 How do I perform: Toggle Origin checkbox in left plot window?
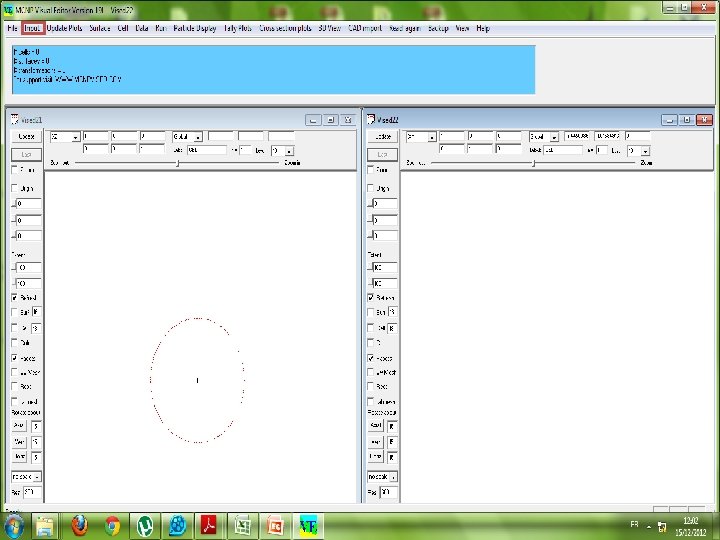click(x=15, y=188)
